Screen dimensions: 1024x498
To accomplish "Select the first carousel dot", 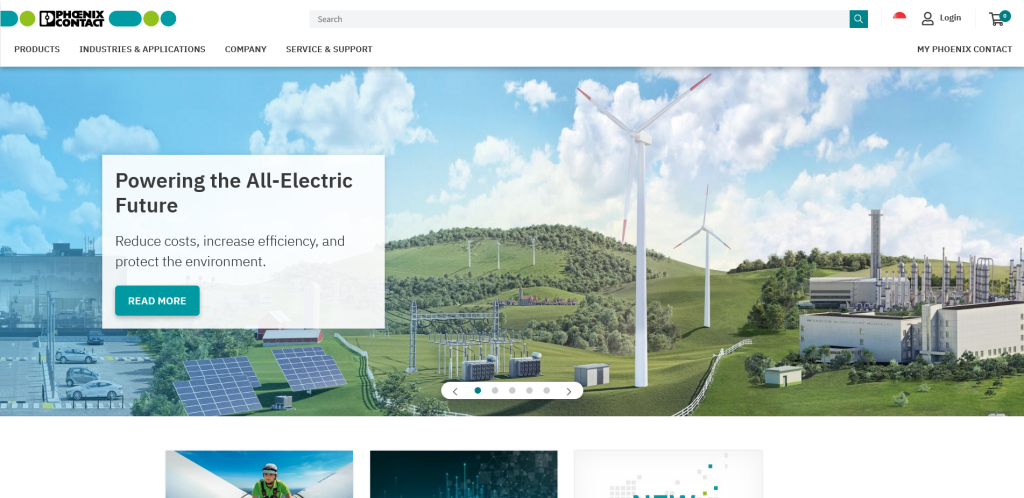I will 477,390.
